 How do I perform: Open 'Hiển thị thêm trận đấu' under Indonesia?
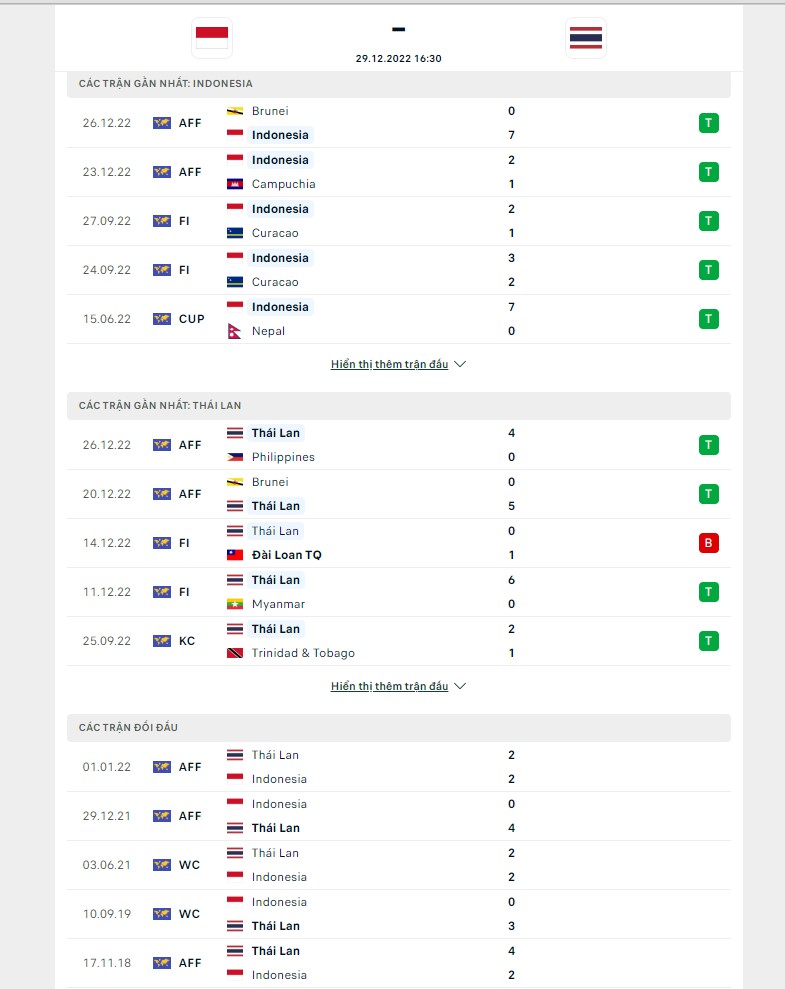coord(389,365)
